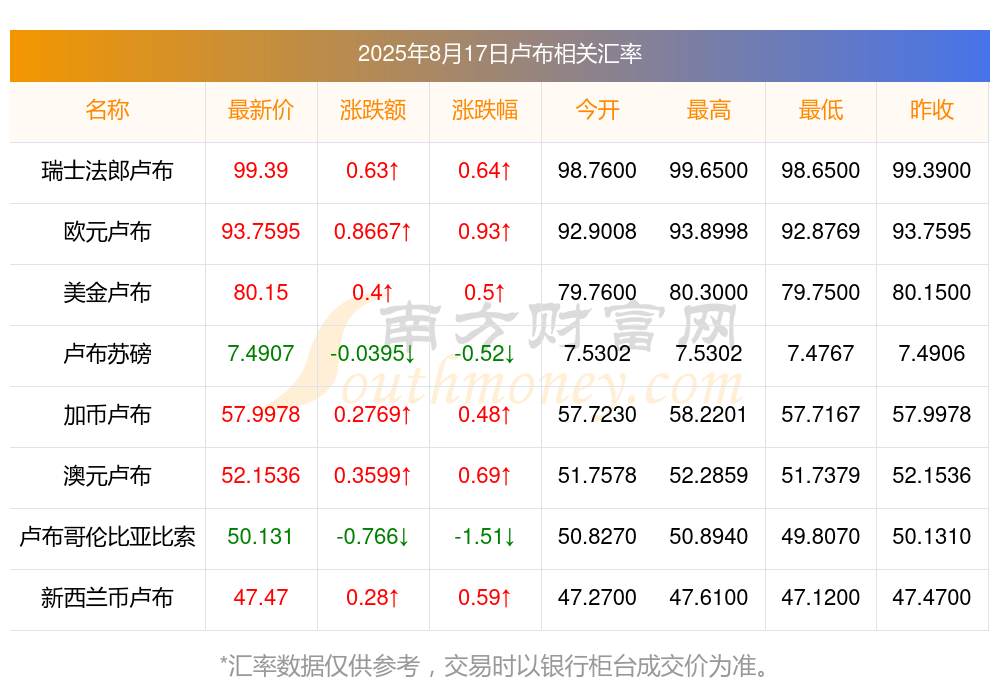Screen dimensions: 1000x698
Task: Select the 最高 column header
Action: [709, 110]
